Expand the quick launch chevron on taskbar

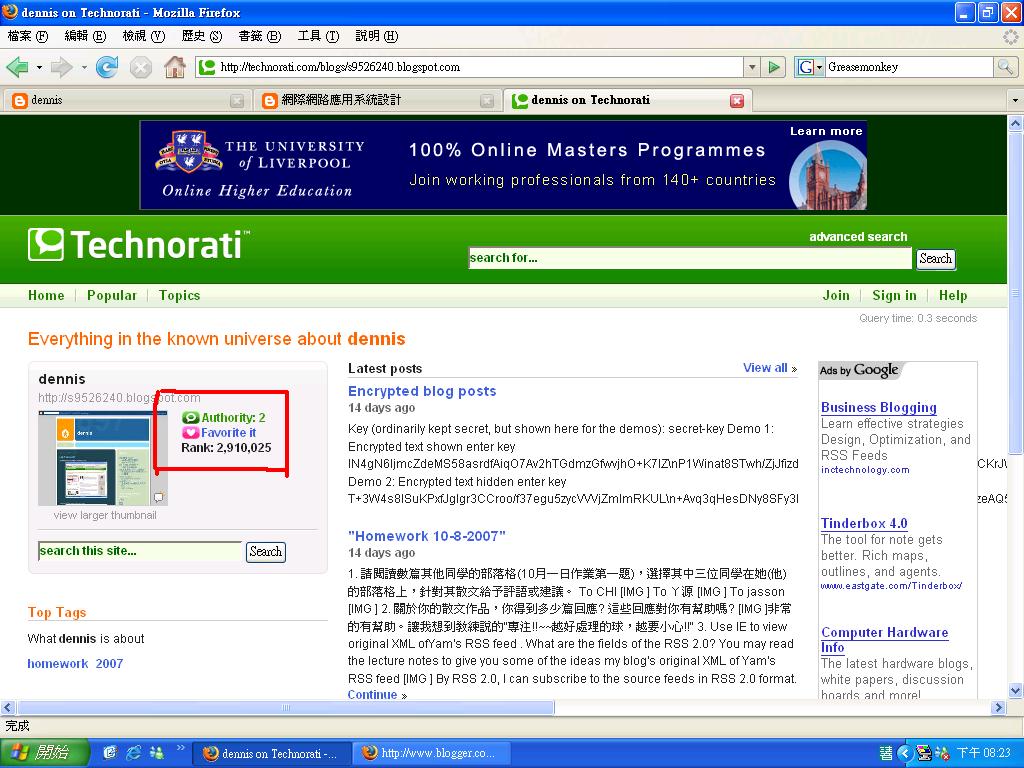(181, 748)
